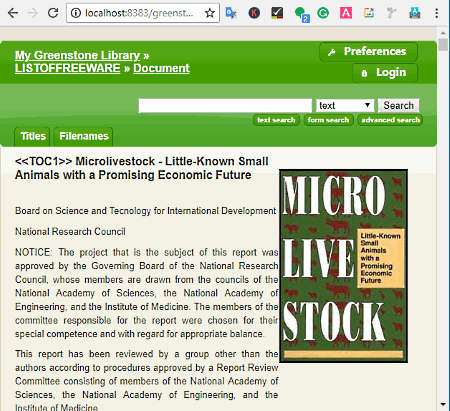Switch to text search
450x411 pixels.
coord(276,120)
